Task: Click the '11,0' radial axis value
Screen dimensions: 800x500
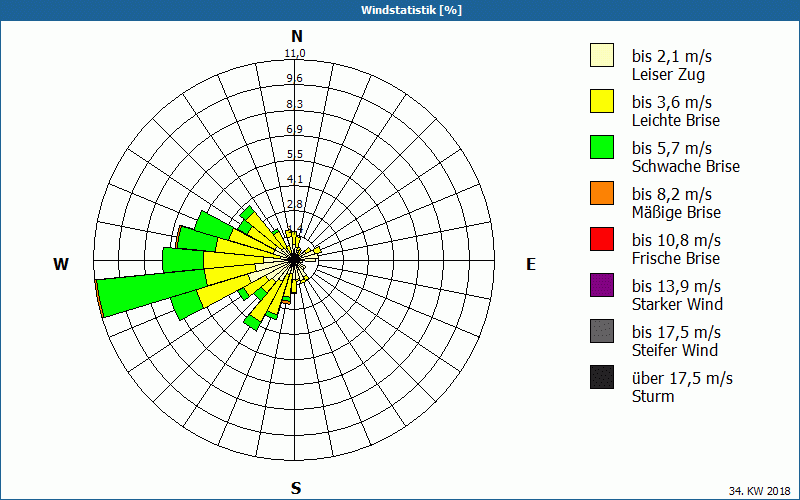Action: [x=295, y=54]
